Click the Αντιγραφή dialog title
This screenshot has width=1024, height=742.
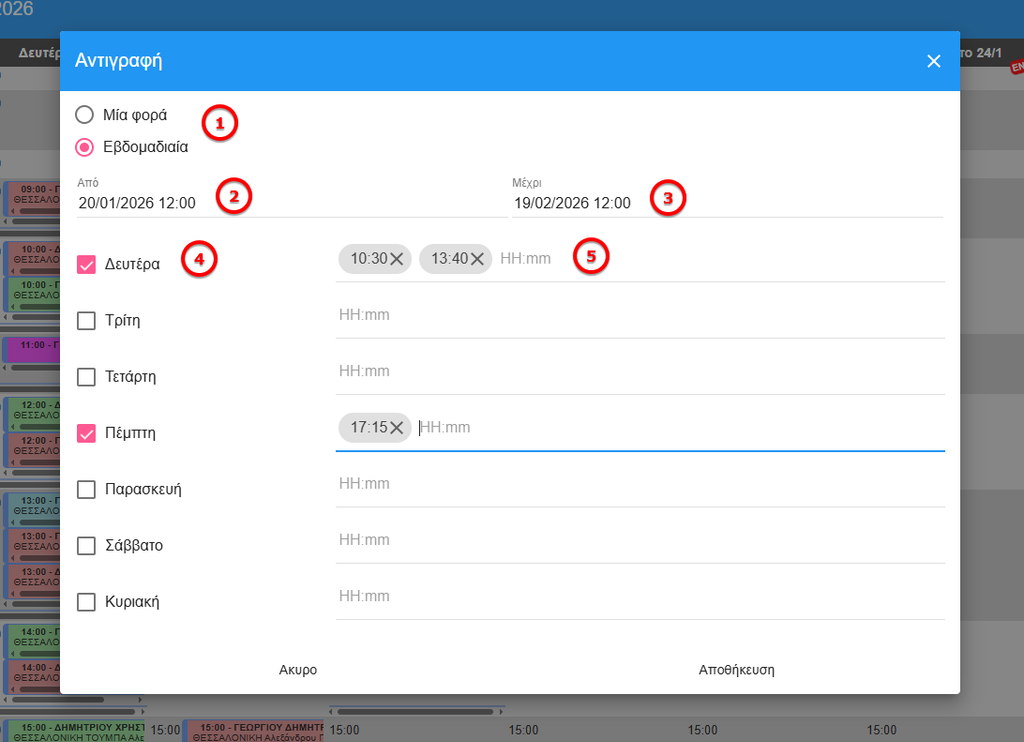tap(118, 60)
